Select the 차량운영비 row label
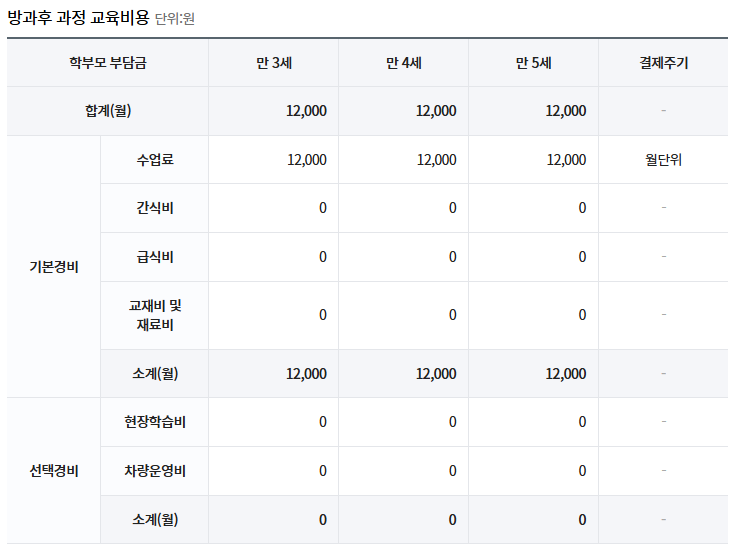 pyautogui.click(x=155, y=471)
